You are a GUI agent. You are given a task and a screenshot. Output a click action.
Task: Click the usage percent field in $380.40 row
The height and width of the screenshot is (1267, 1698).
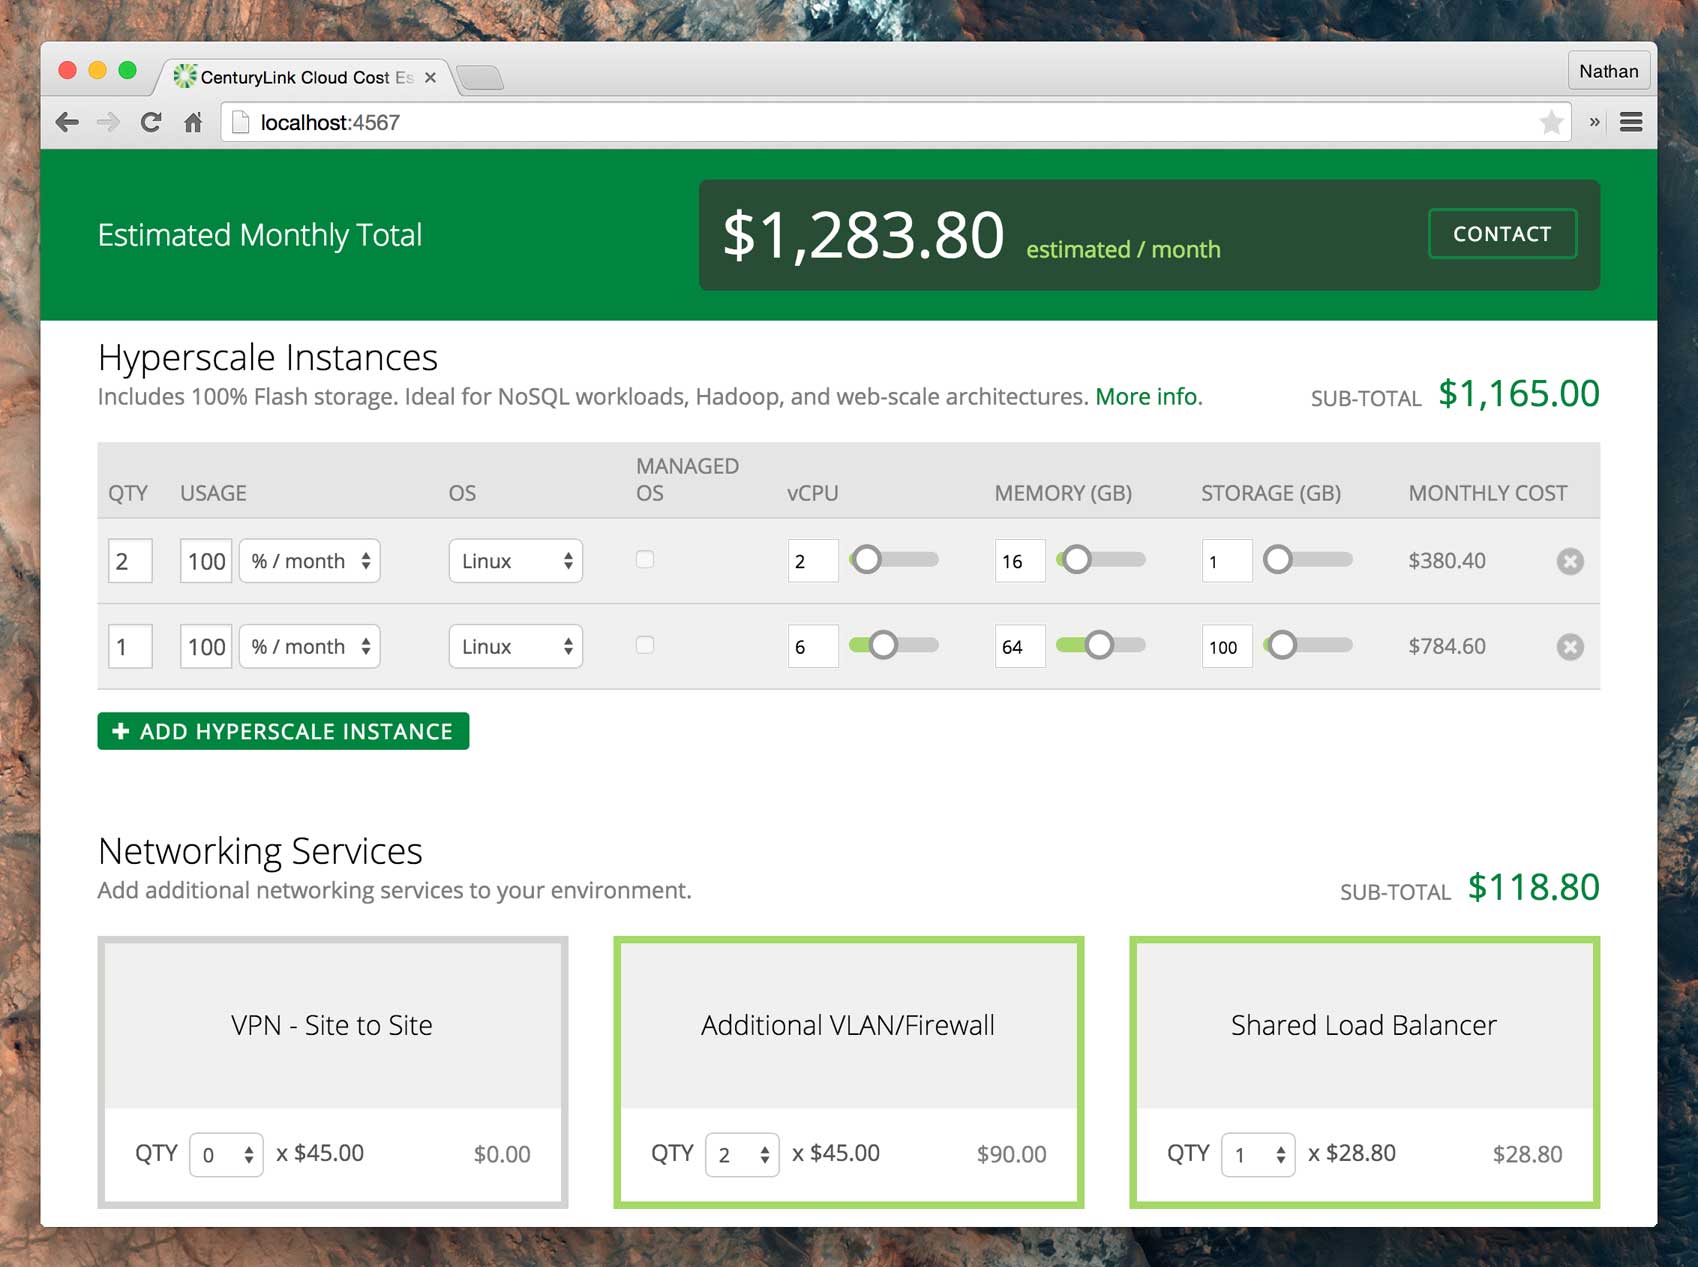[x=206, y=561]
